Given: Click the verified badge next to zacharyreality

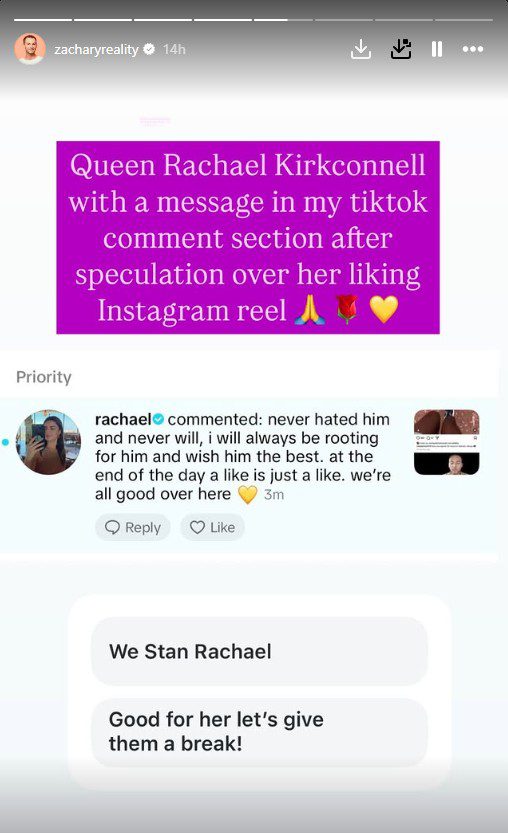Looking at the screenshot, I should (x=149, y=49).
